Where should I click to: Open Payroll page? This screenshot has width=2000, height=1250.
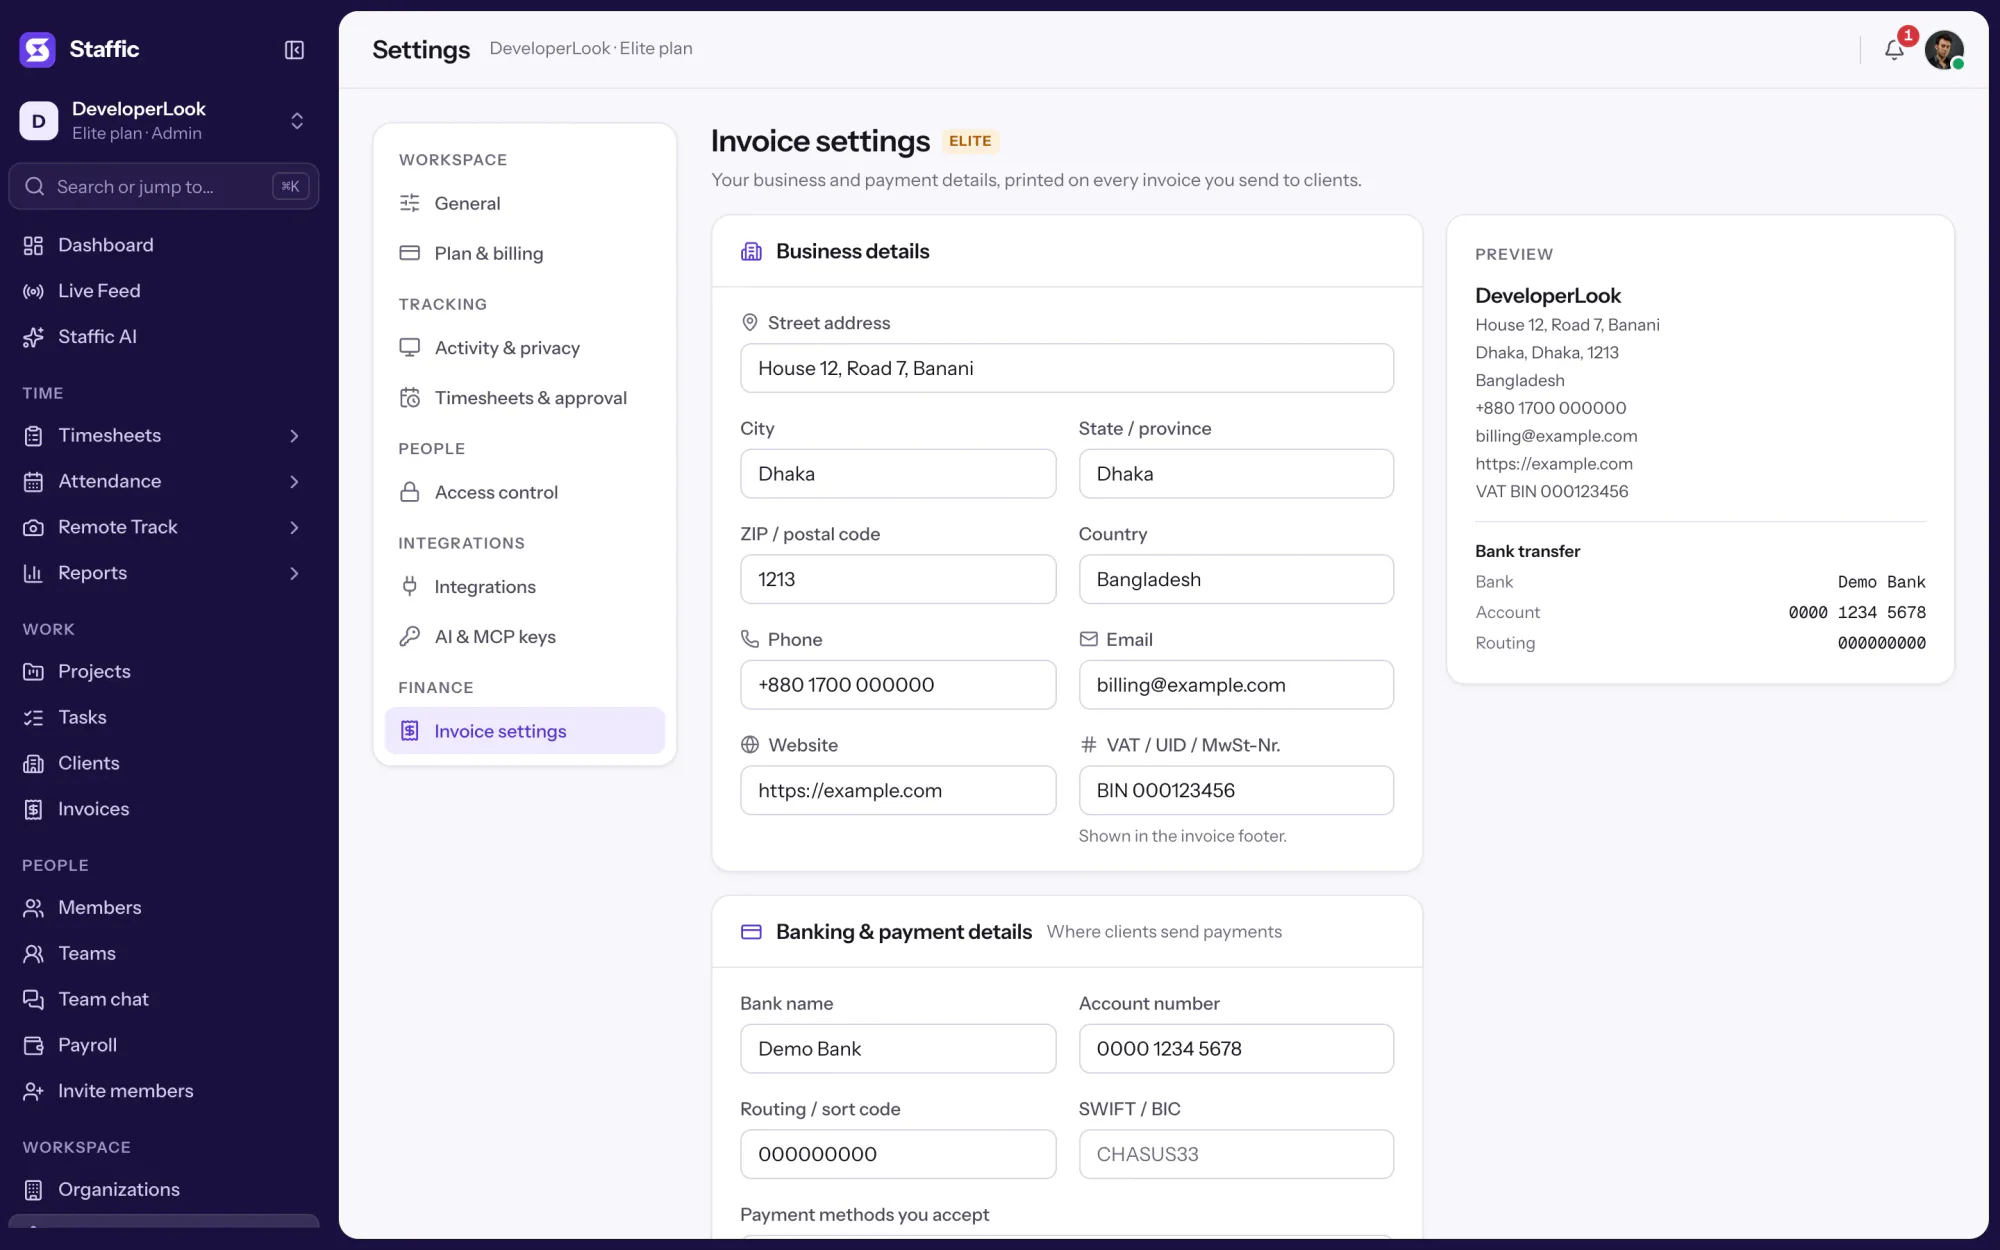point(164,1045)
